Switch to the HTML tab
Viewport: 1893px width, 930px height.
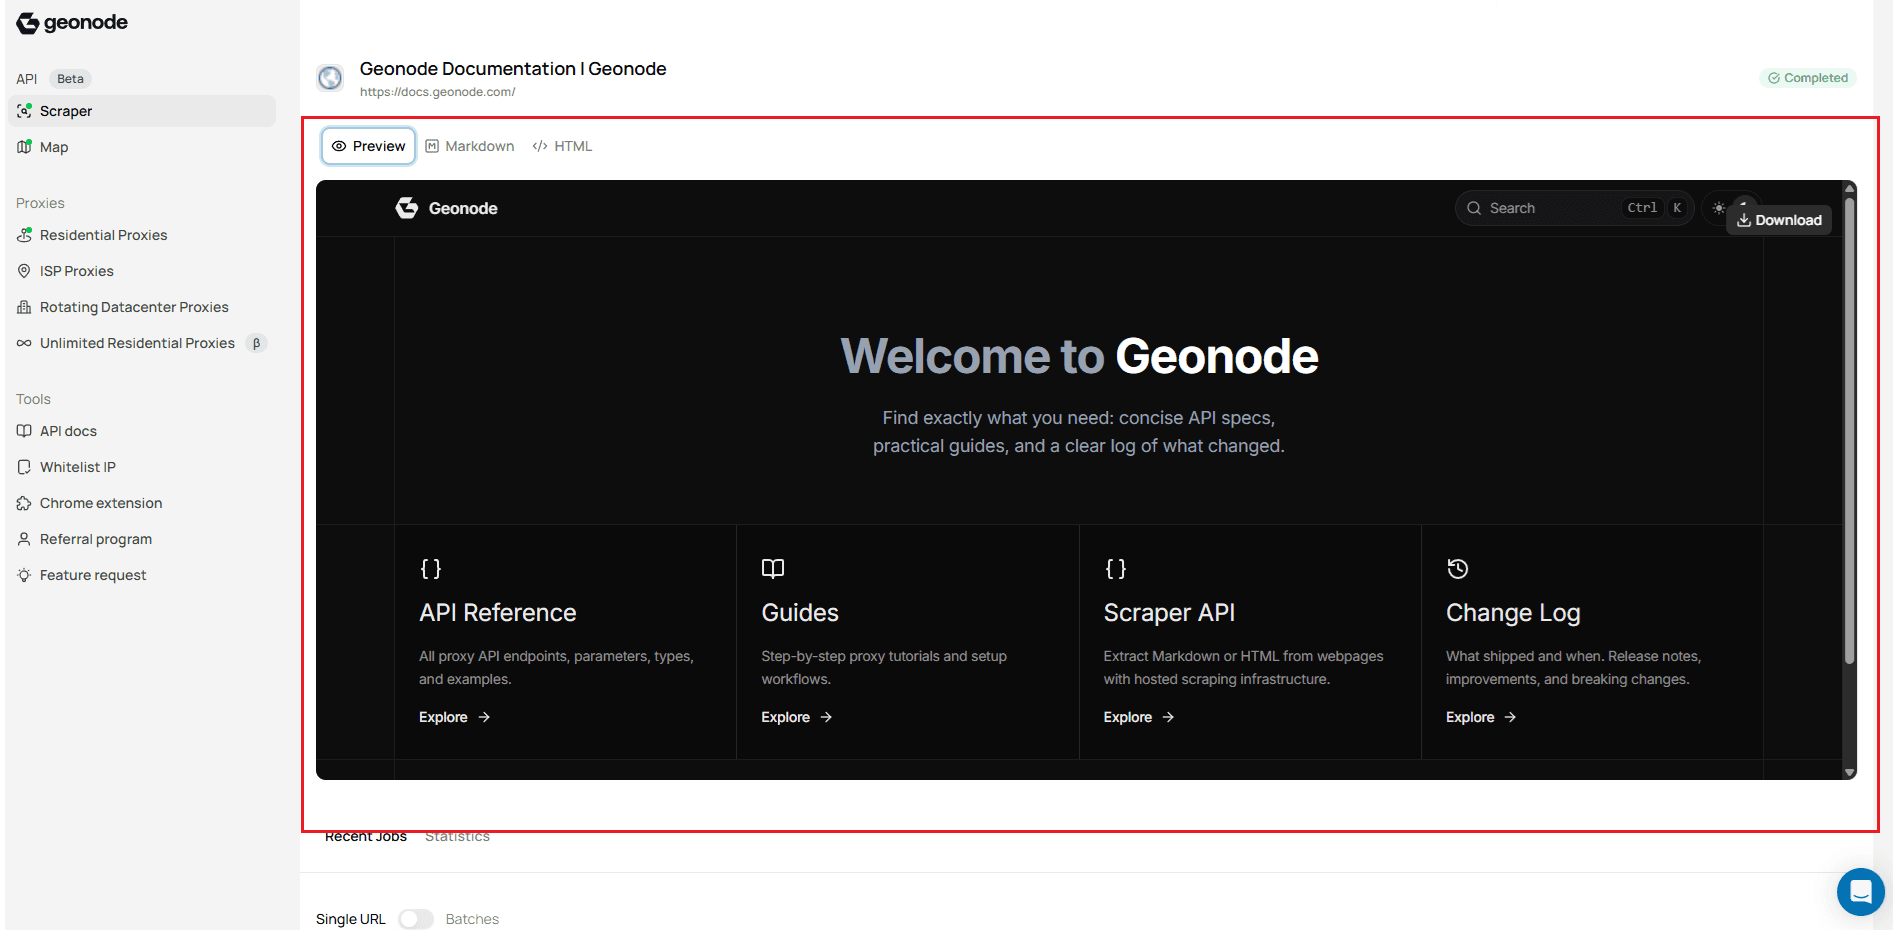[563, 146]
